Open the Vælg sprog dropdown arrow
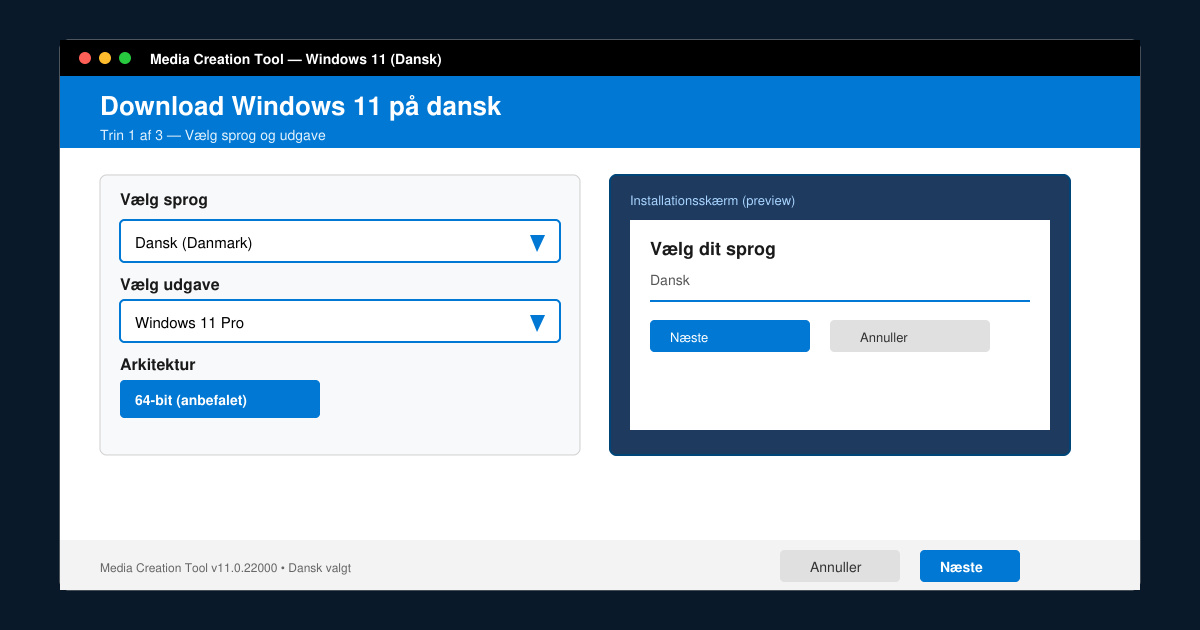The width and height of the screenshot is (1200, 630). click(x=537, y=242)
